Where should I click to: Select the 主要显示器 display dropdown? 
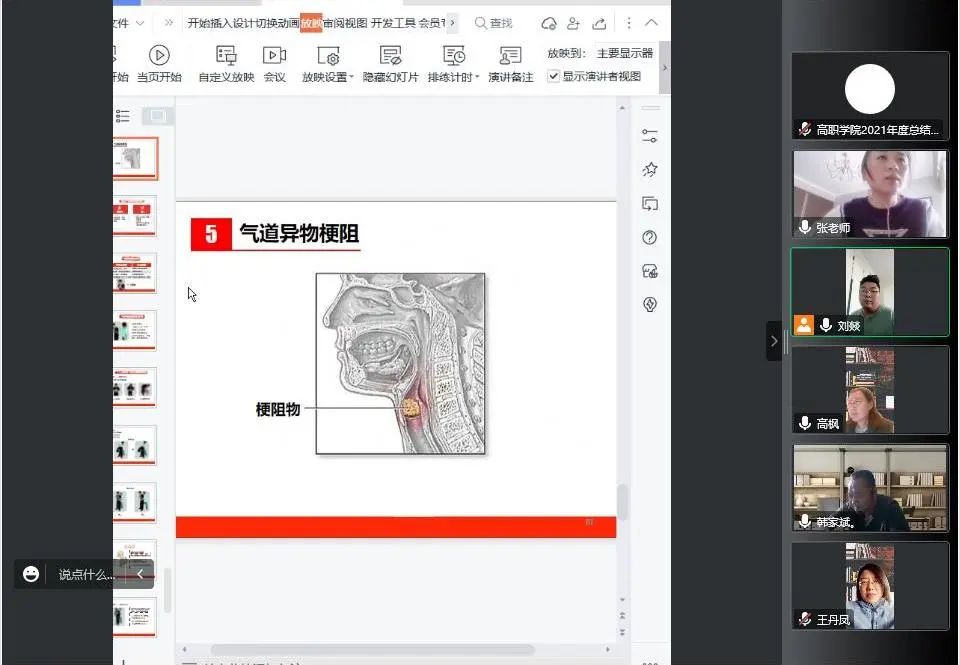pyautogui.click(x=624, y=53)
